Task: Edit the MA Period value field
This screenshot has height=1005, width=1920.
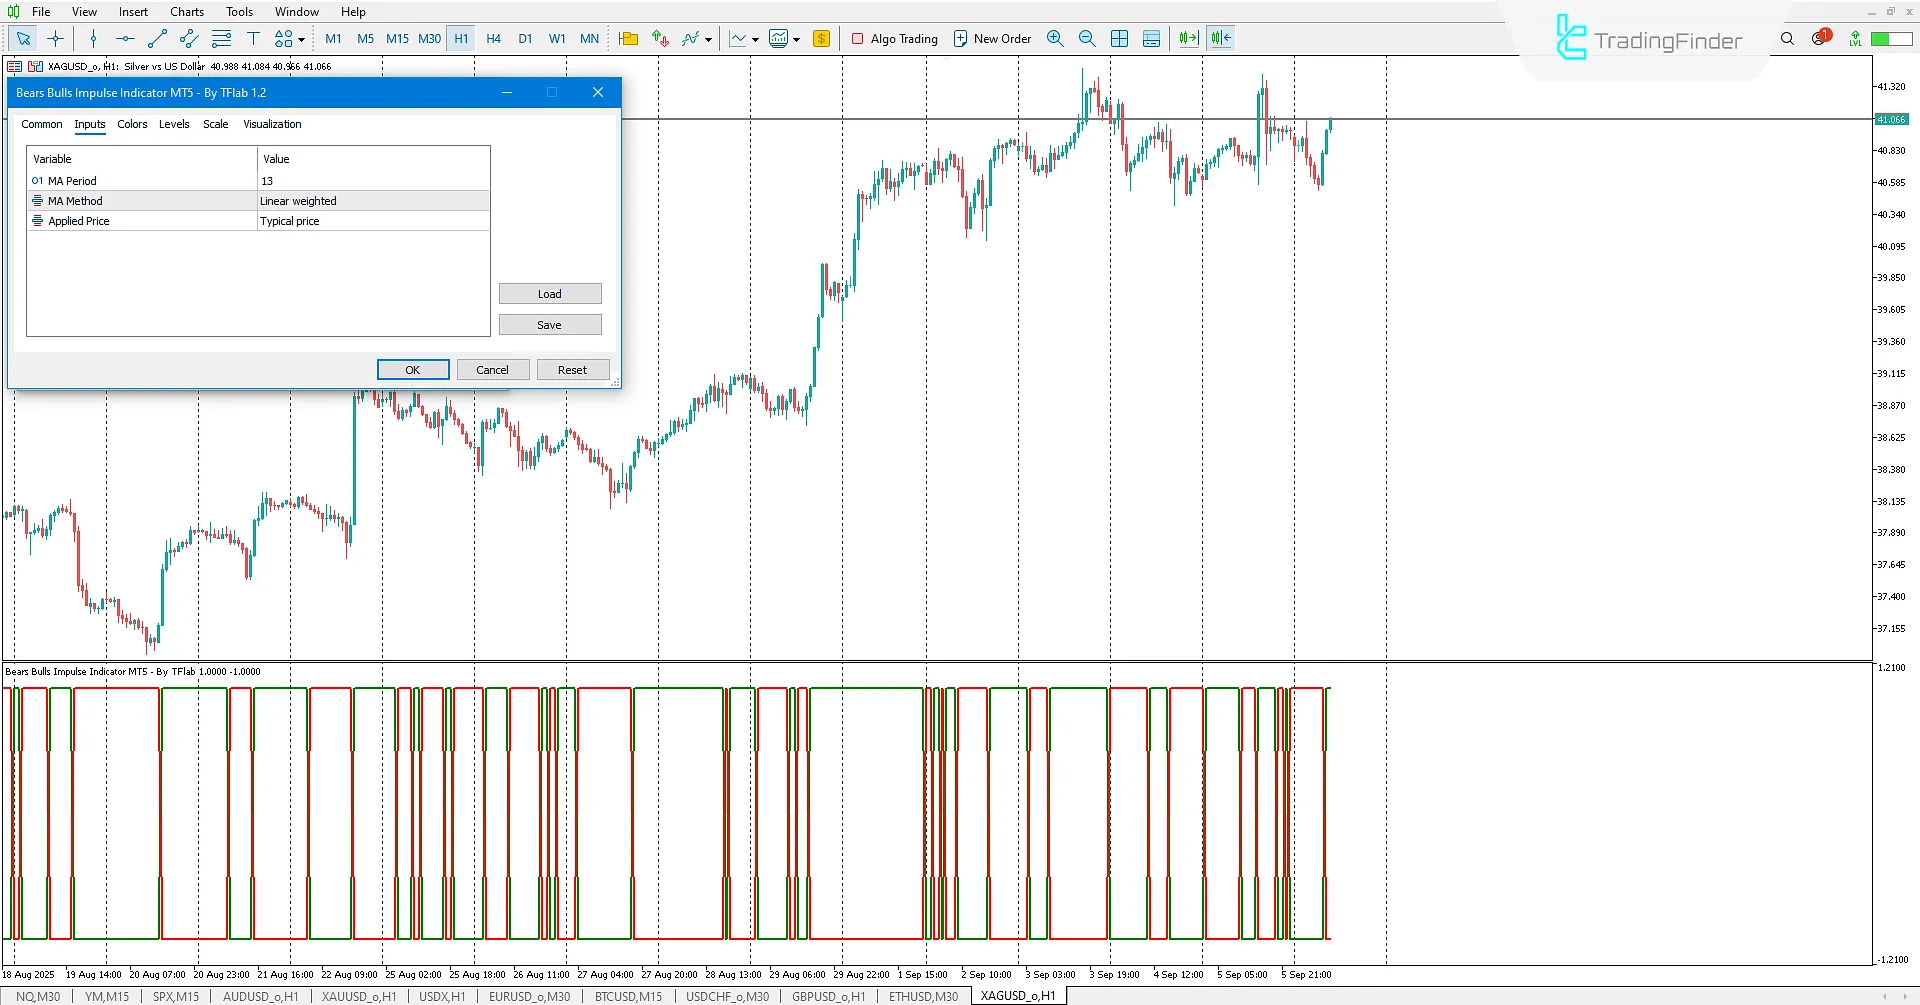Action: 372,180
